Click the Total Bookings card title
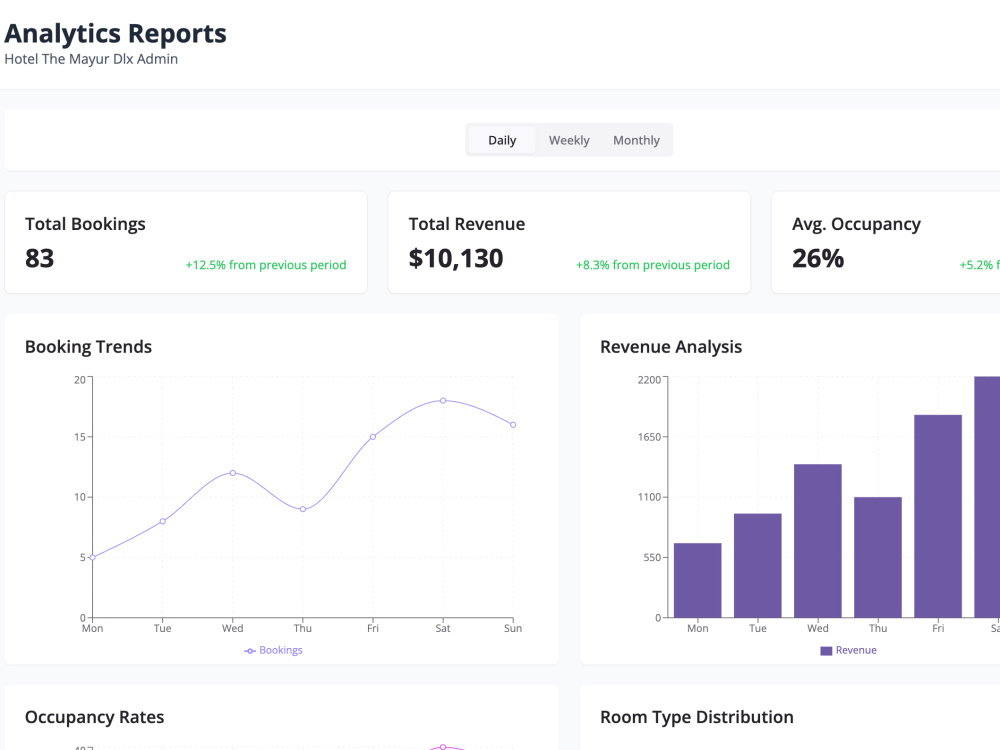 pyautogui.click(x=85, y=224)
